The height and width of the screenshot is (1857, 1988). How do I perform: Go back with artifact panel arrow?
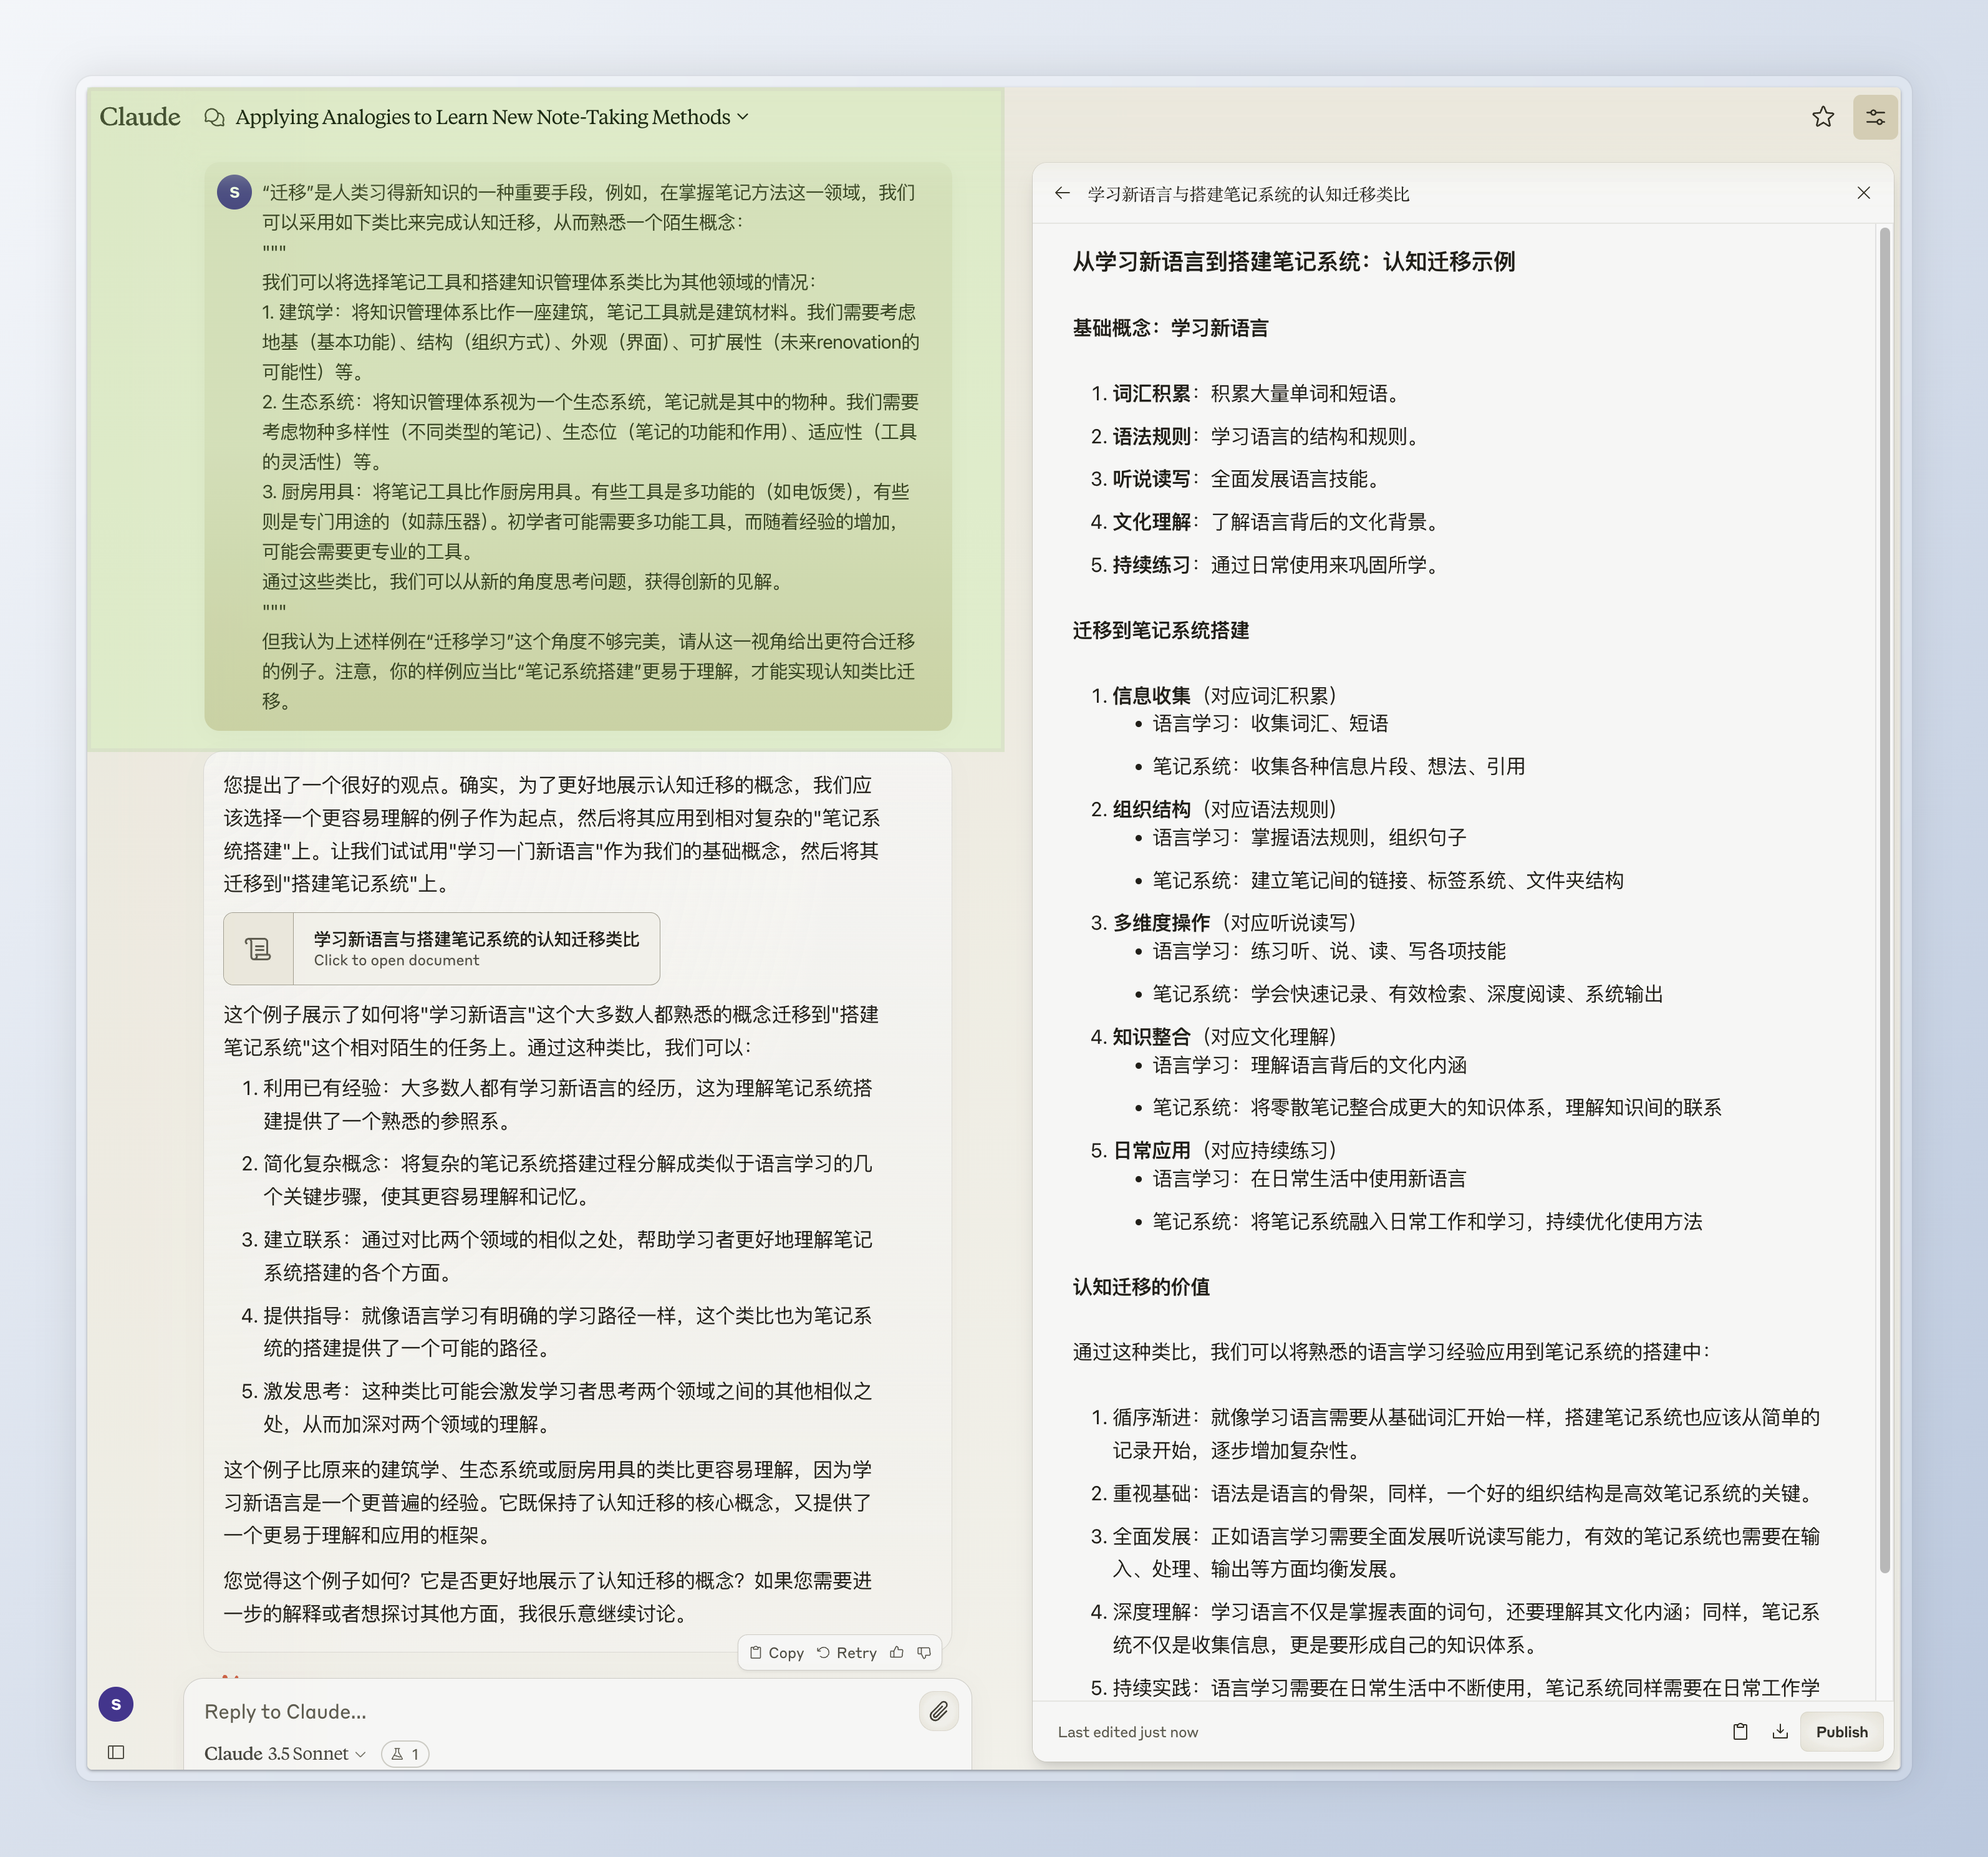coord(1062,193)
